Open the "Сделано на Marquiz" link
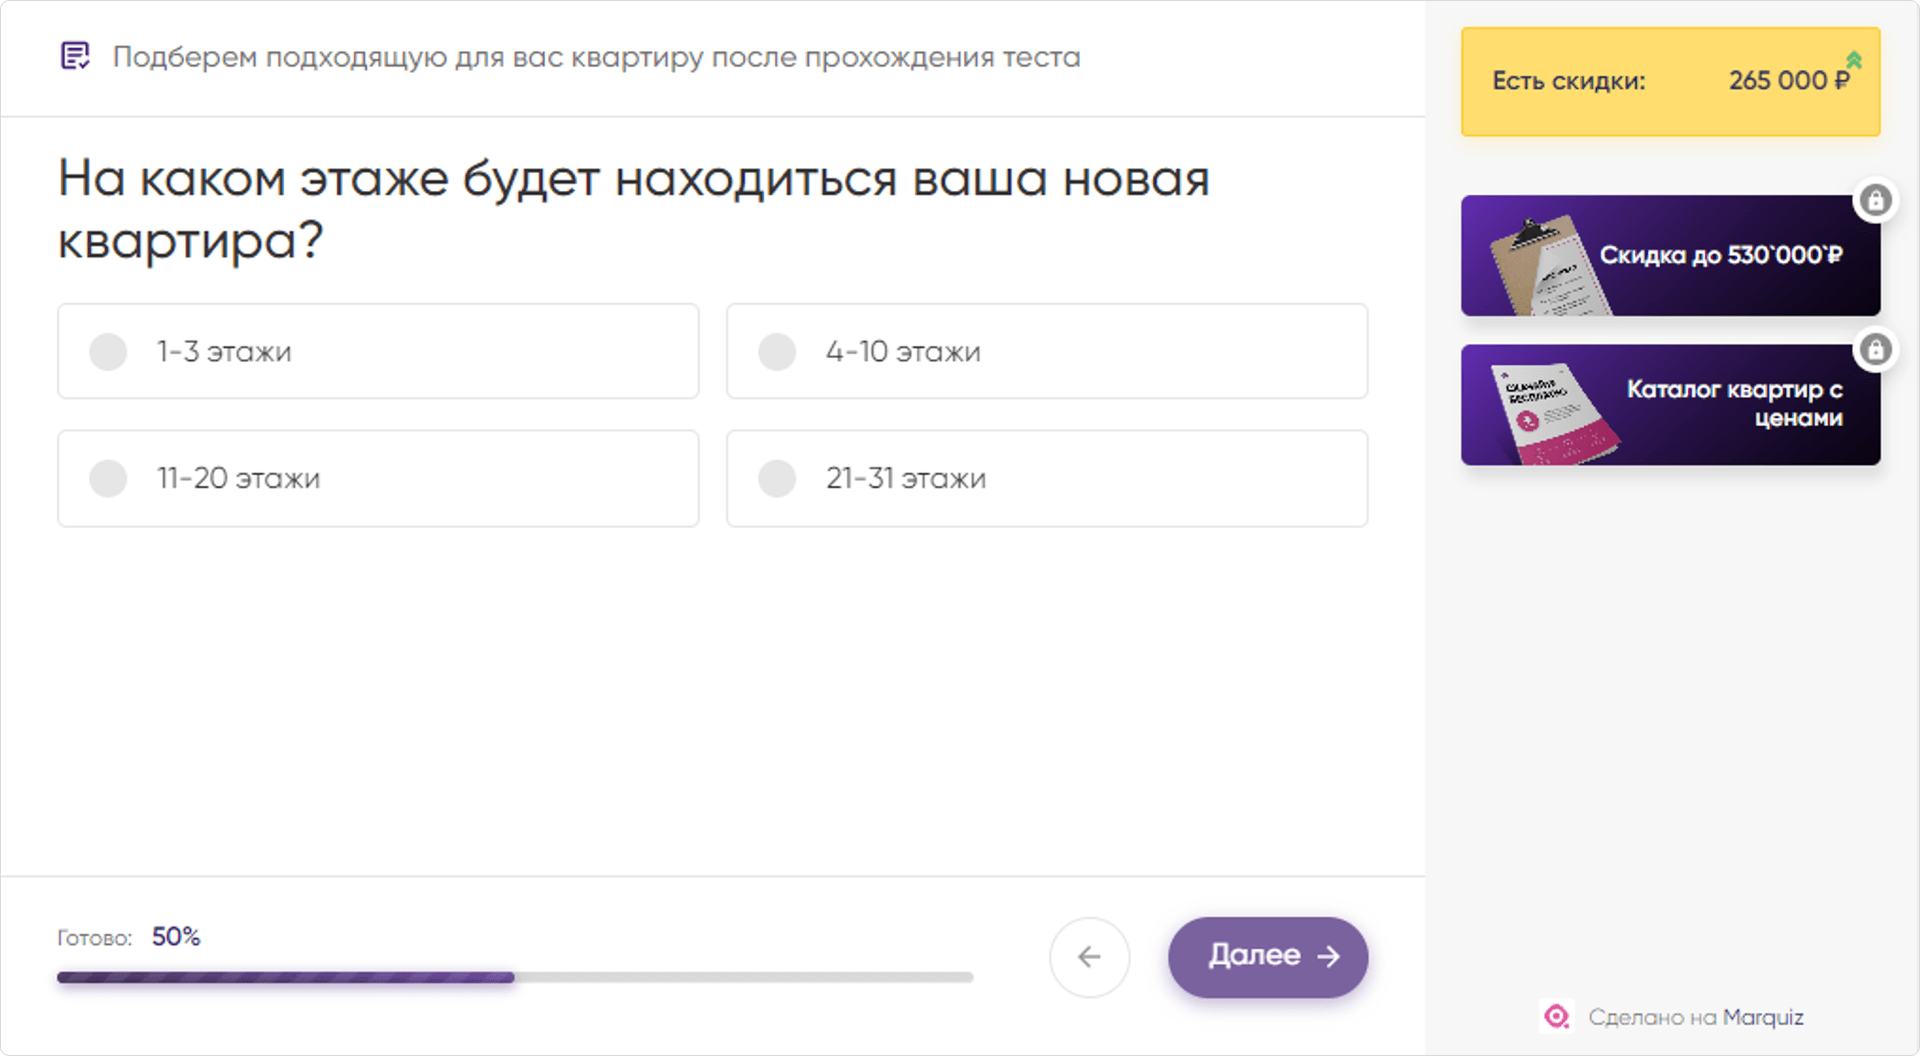 coord(1695,1017)
